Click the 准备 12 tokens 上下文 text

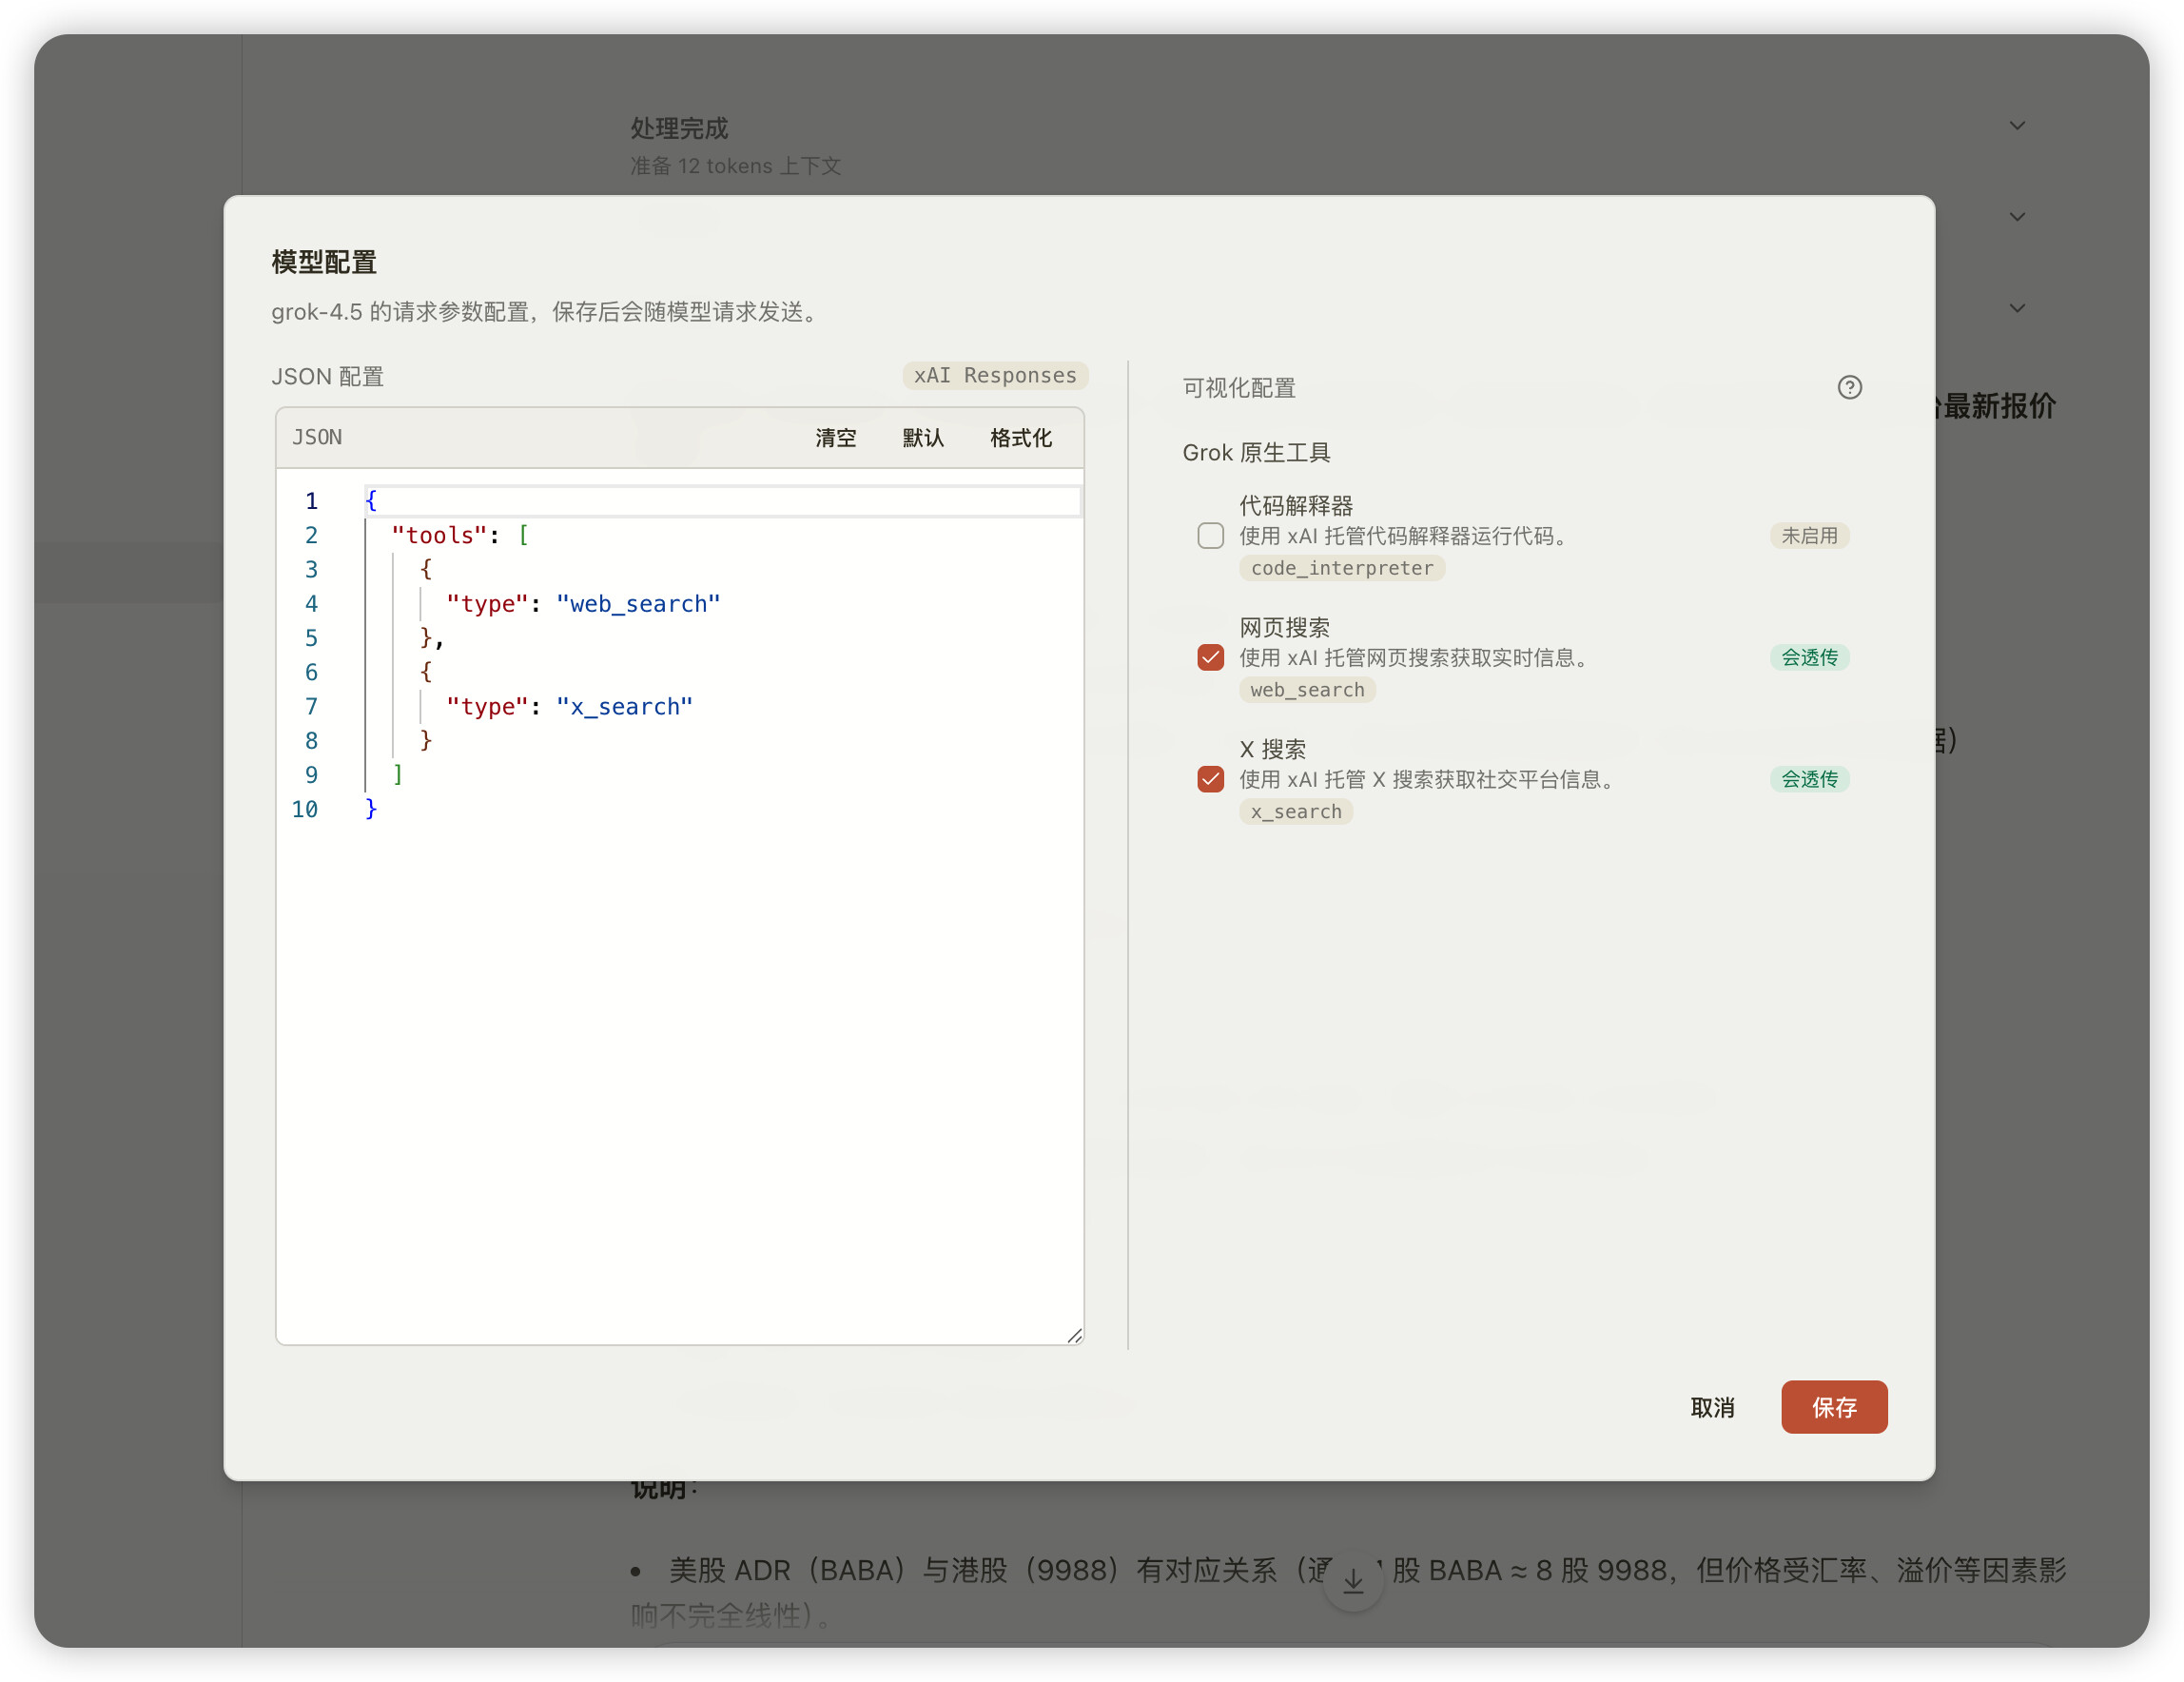click(x=736, y=166)
